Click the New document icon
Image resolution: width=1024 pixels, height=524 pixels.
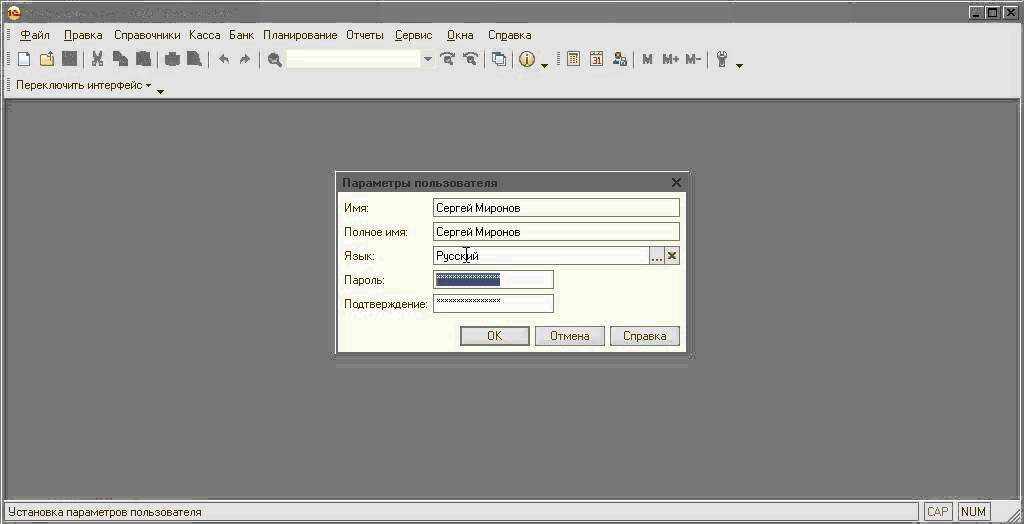click(x=24, y=59)
